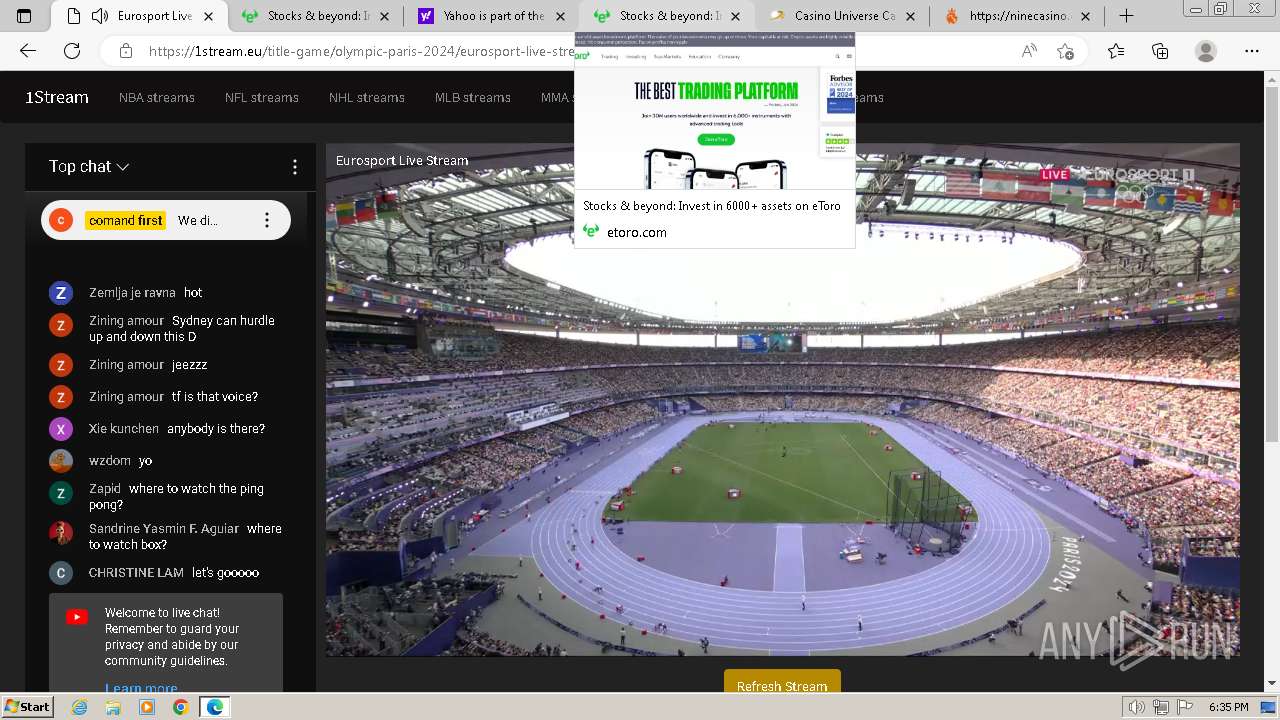Screen dimensions: 1280x720
Task: Open NBA streams page
Action: pyautogui.click(x=157, y=97)
